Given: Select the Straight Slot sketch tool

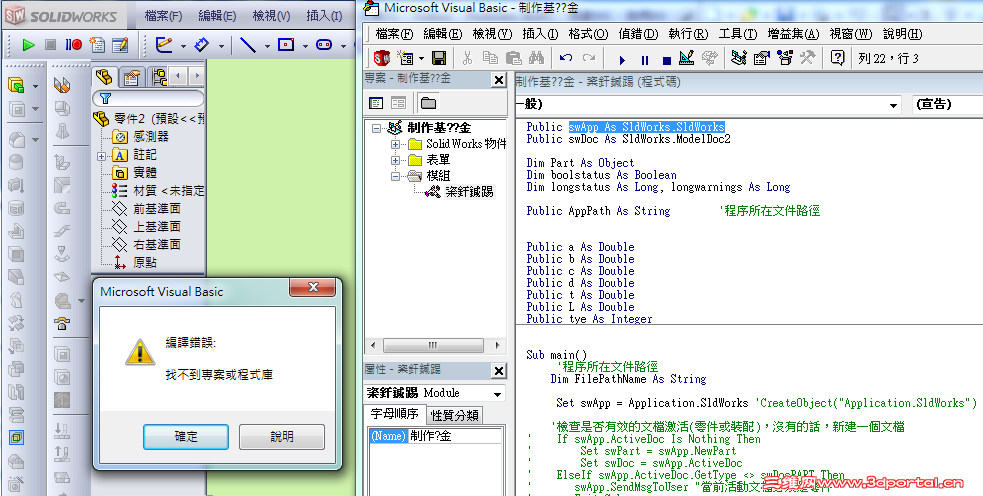Looking at the screenshot, I should (x=324, y=45).
